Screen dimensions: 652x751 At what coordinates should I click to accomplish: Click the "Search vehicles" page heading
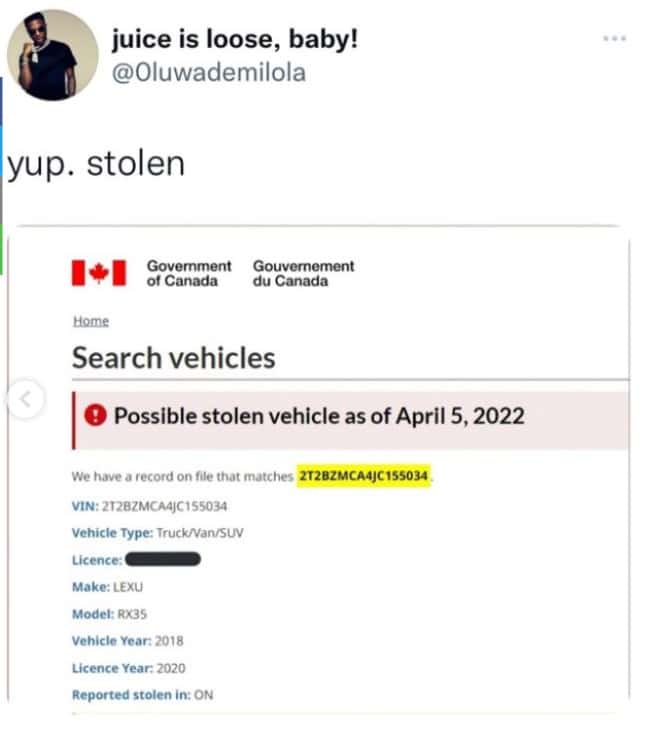pyautogui.click(x=173, y=357)
